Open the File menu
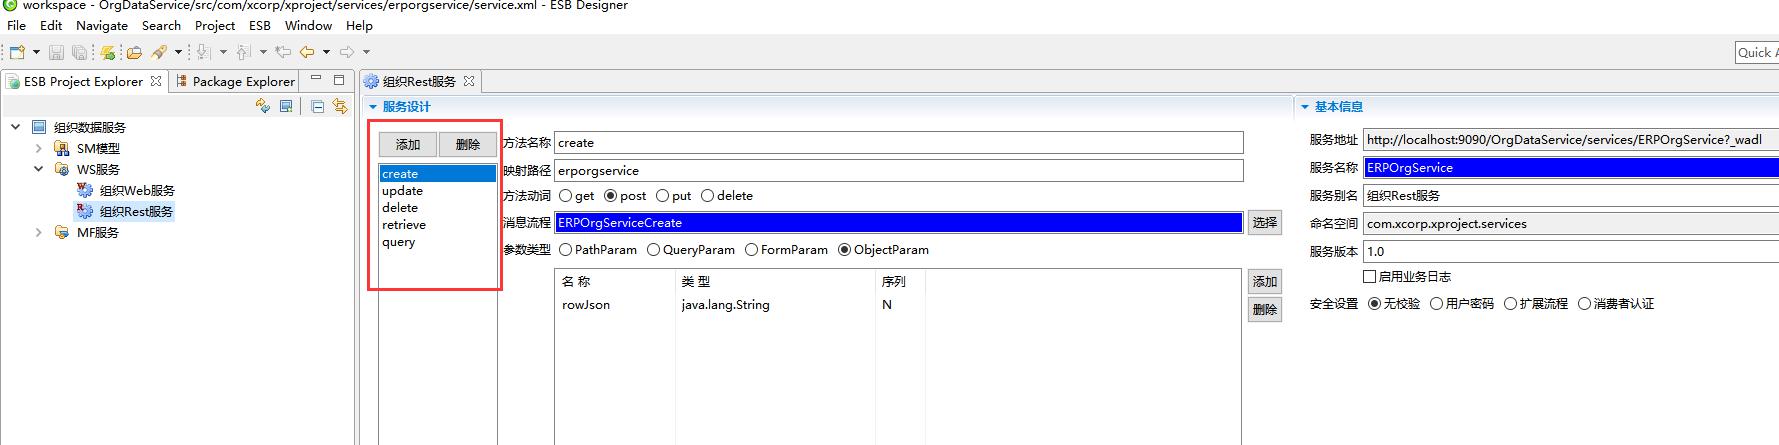Image resolution: width=1779 pixels, height=445 pixels. pos(17,25)
